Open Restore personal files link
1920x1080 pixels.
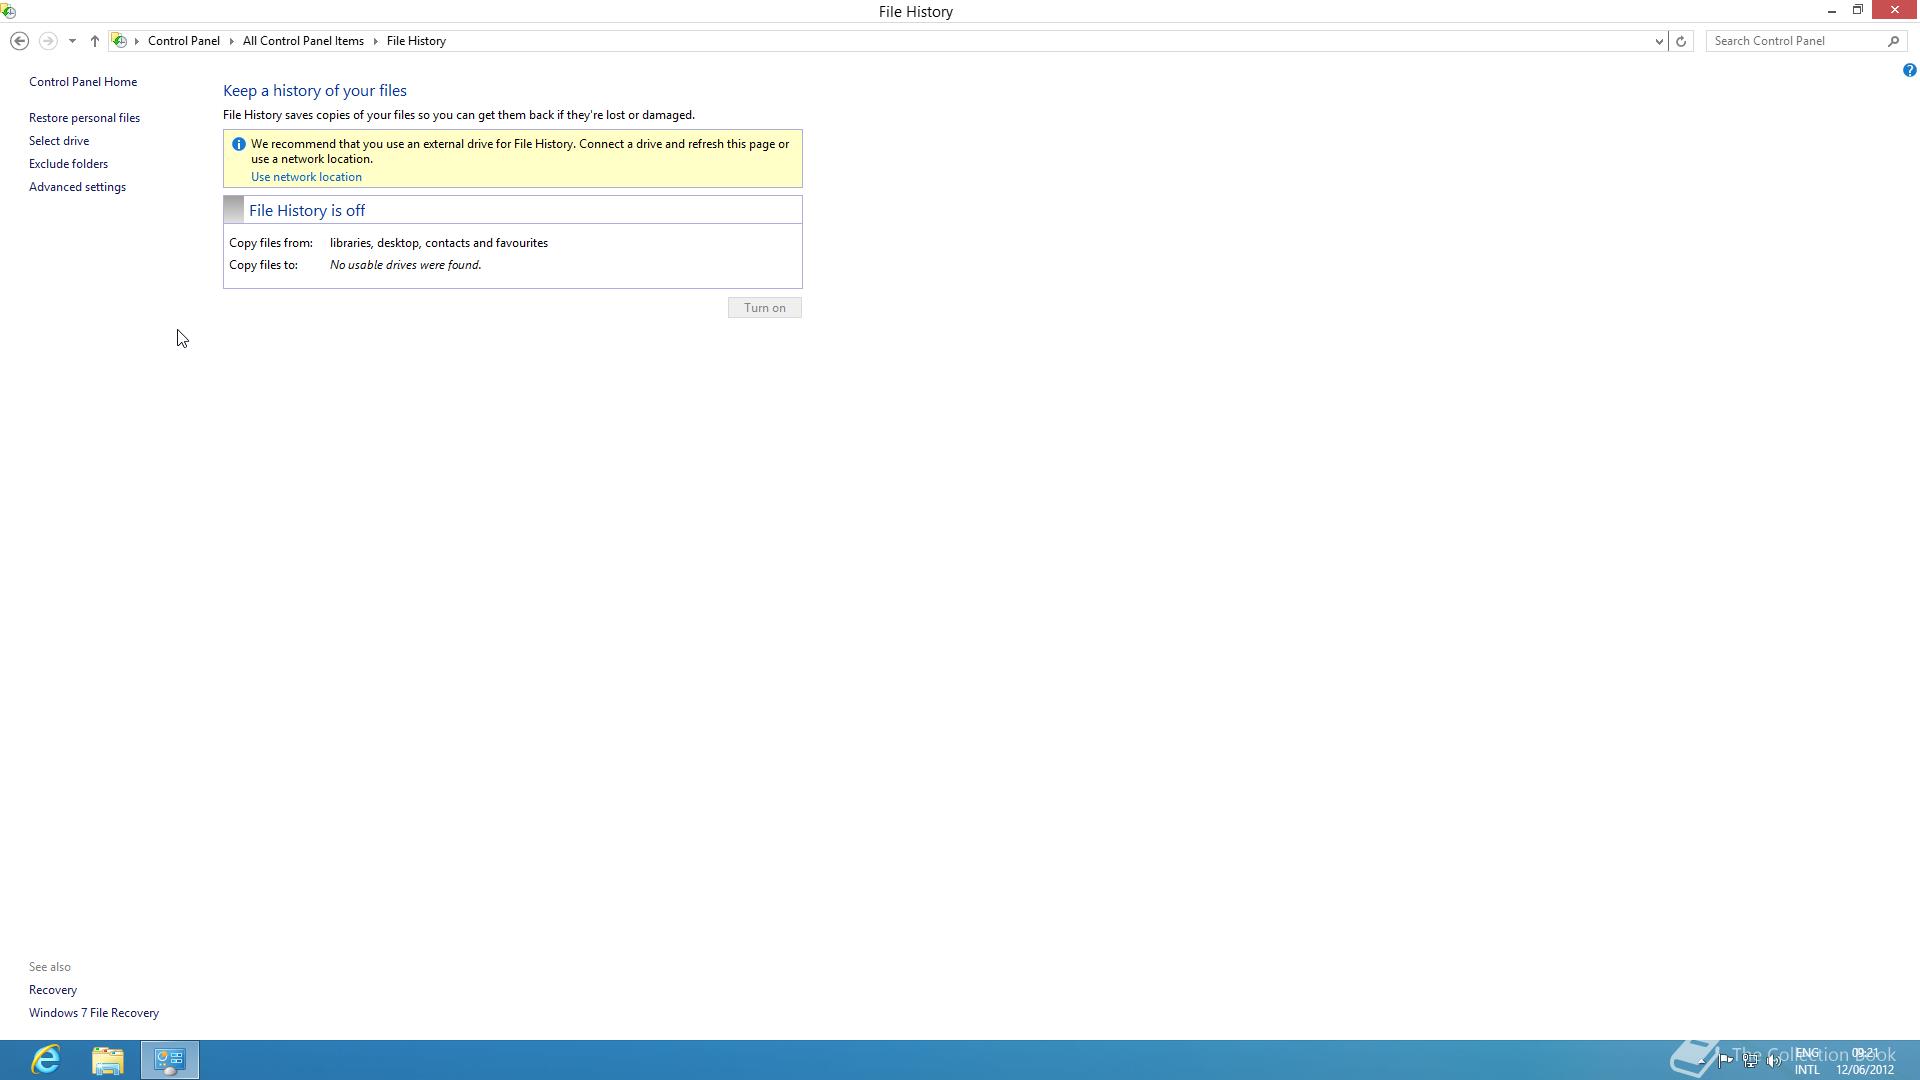(x=84, y=118)
